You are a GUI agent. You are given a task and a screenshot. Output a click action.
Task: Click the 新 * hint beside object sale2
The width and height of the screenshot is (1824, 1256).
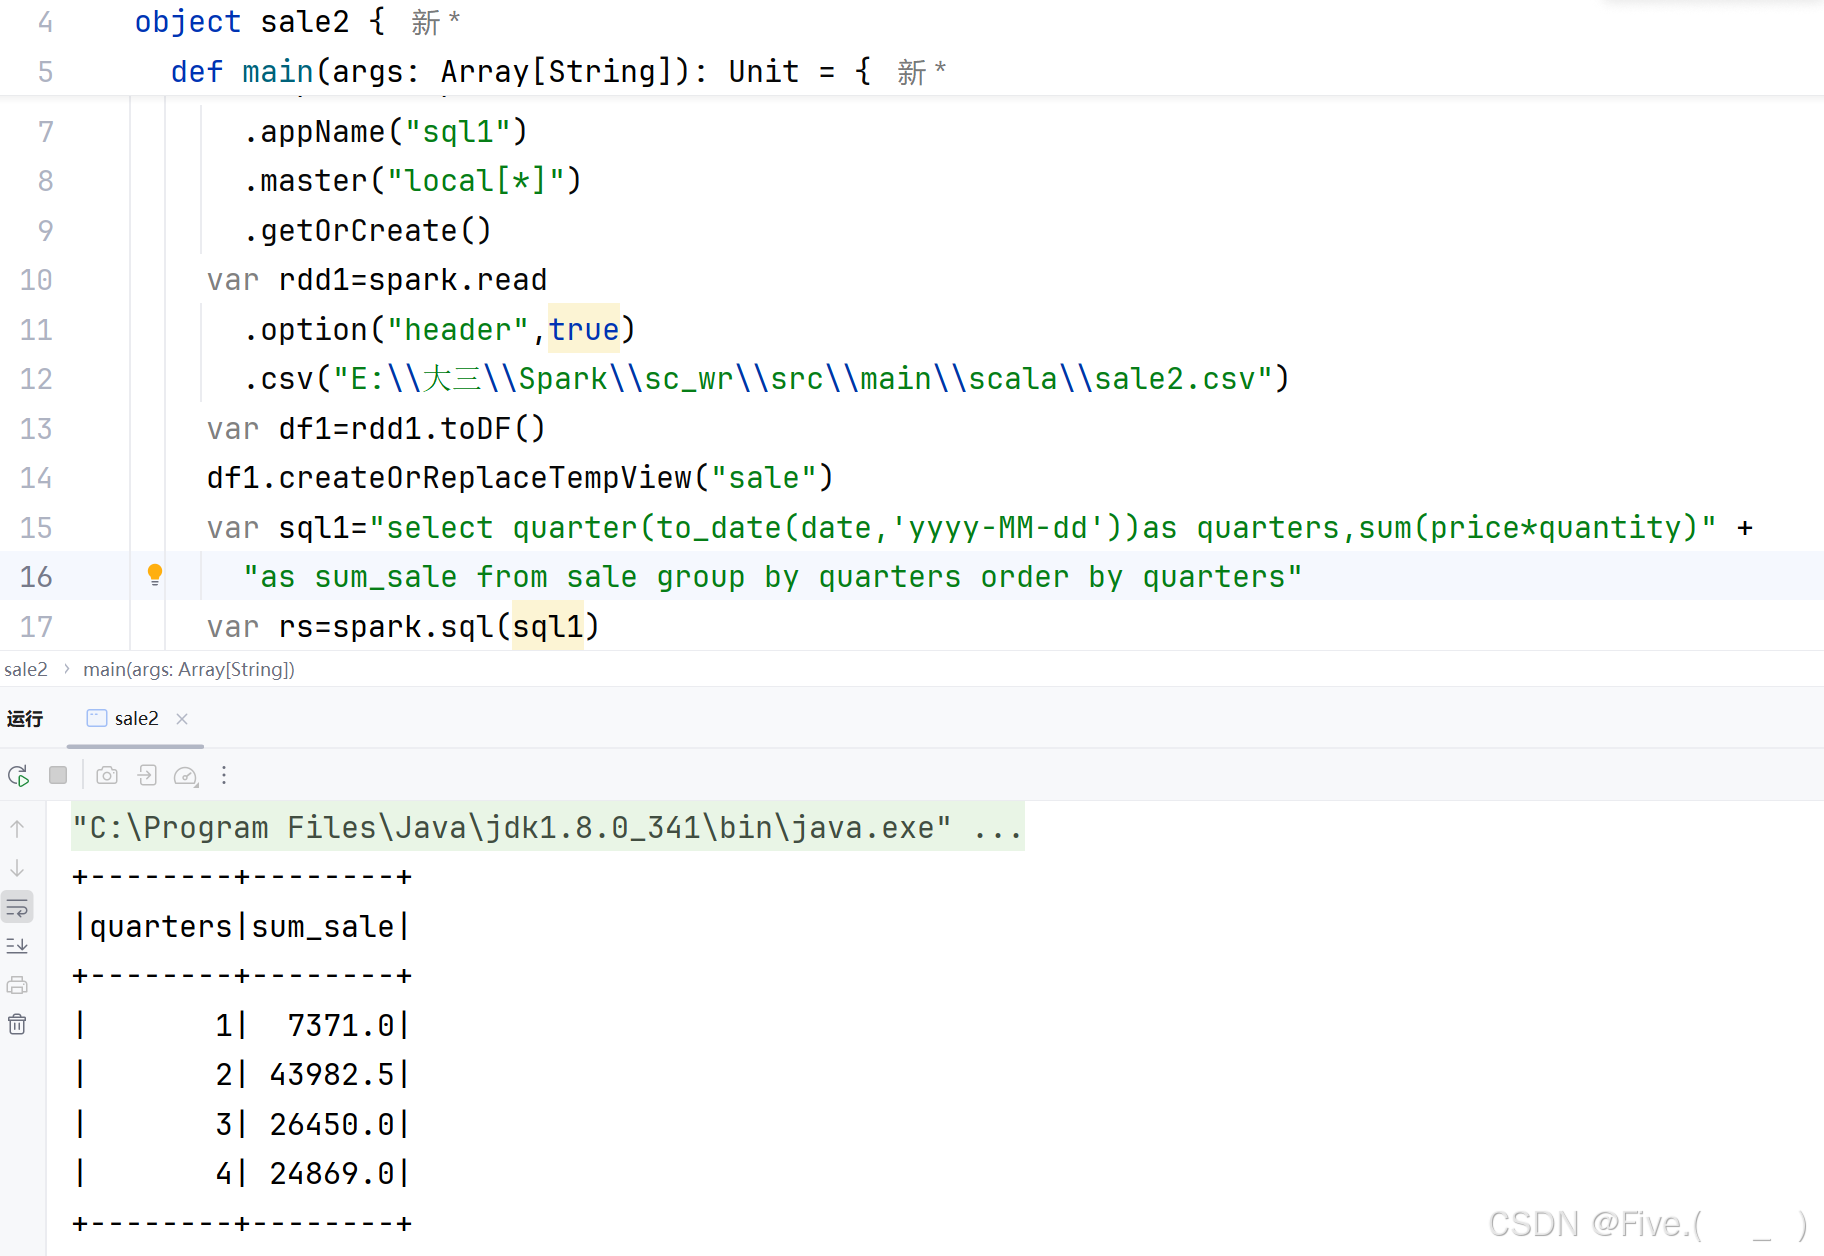click(x=435, y=21)
